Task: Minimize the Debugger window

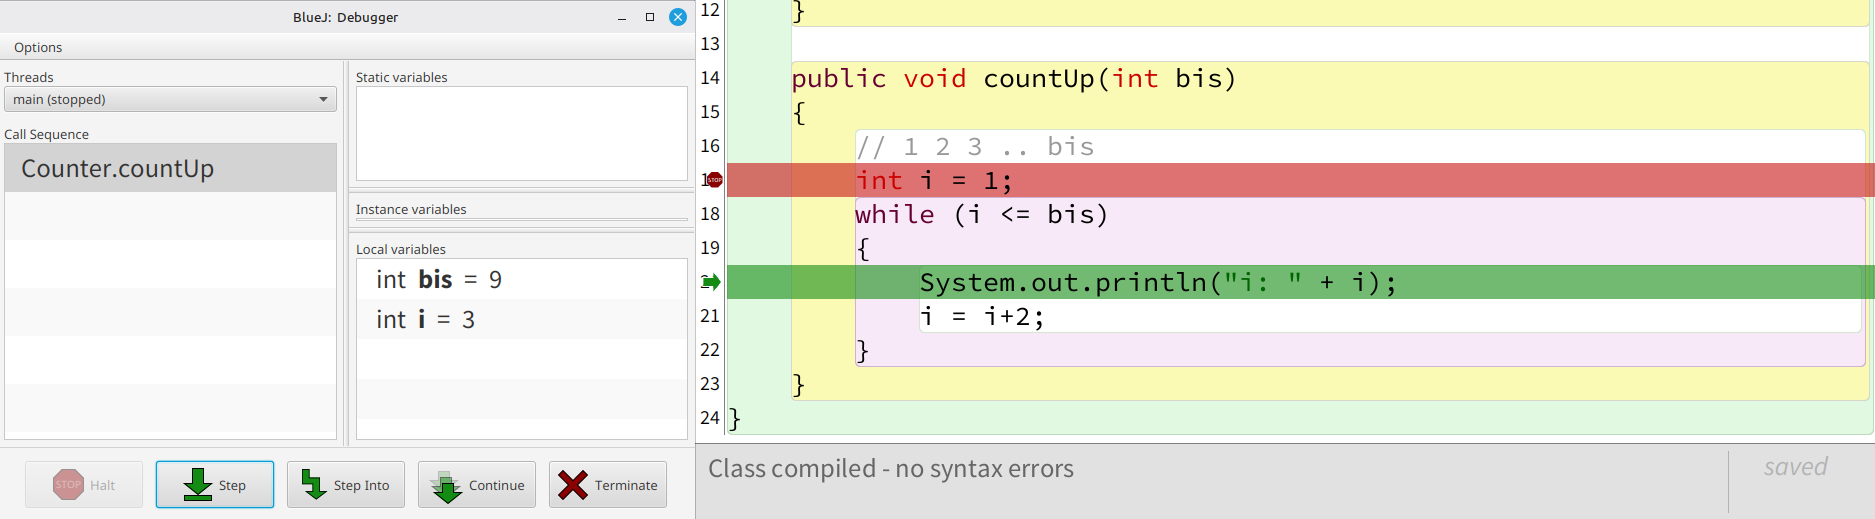Action: 622,17
